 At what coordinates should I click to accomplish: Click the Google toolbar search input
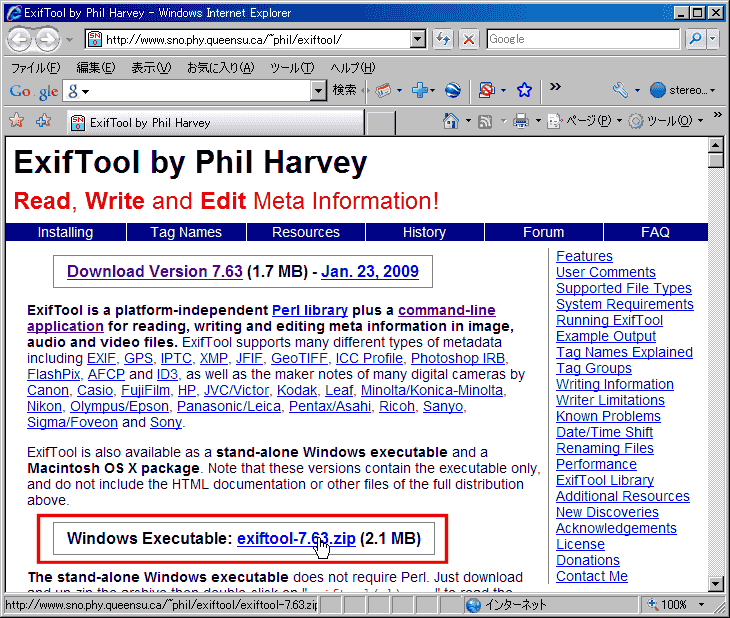click(x=196, y=91)
